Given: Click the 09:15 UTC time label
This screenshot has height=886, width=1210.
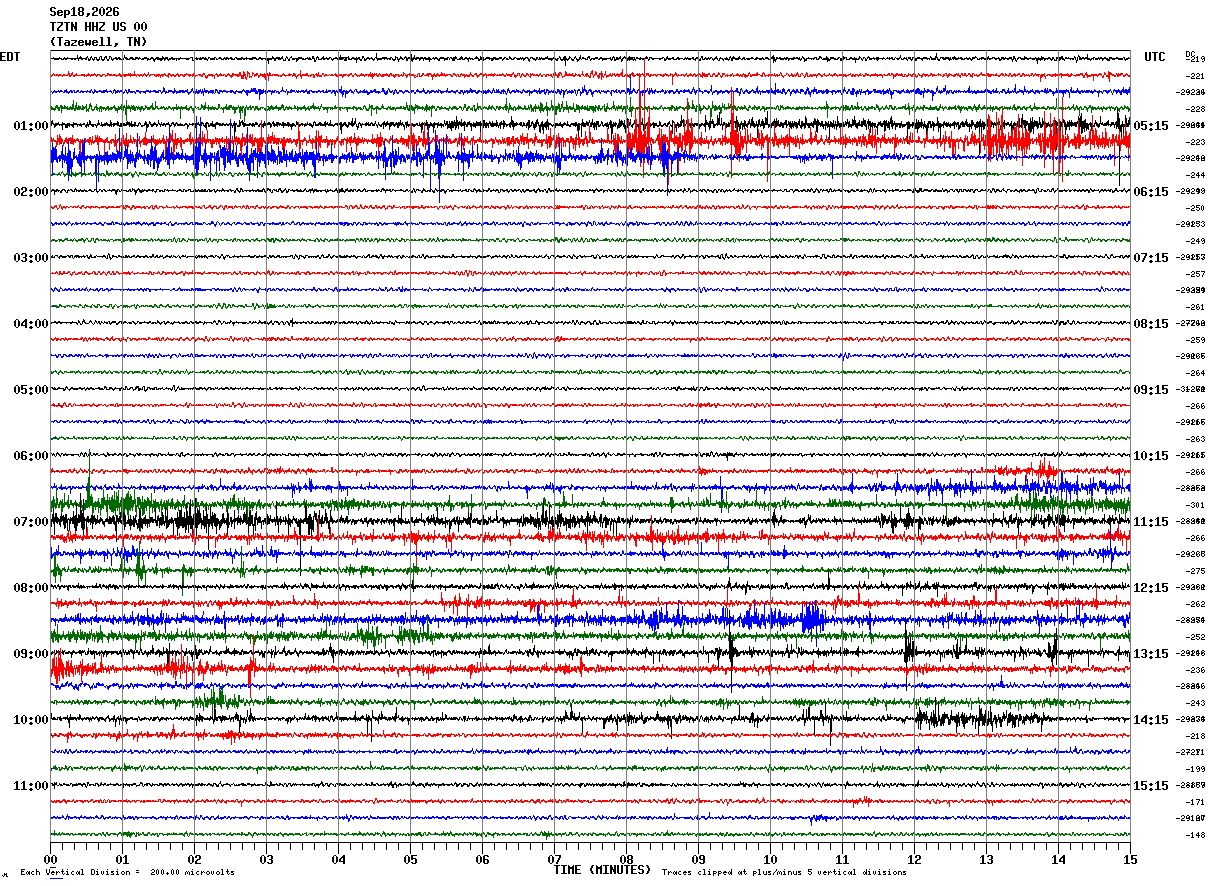Looking at the screenshot, I should pyautogui.click(x=1152, y=390).
